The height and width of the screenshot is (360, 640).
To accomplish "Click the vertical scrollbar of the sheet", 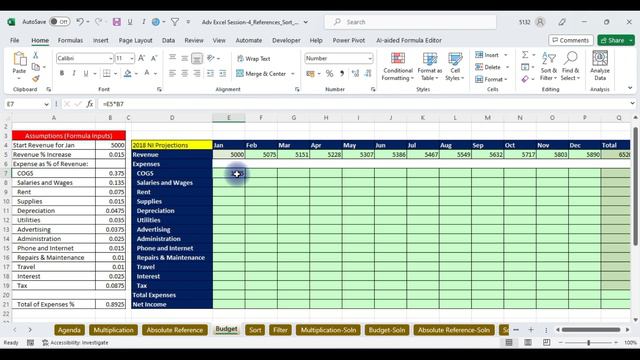I will coord(635,187).
